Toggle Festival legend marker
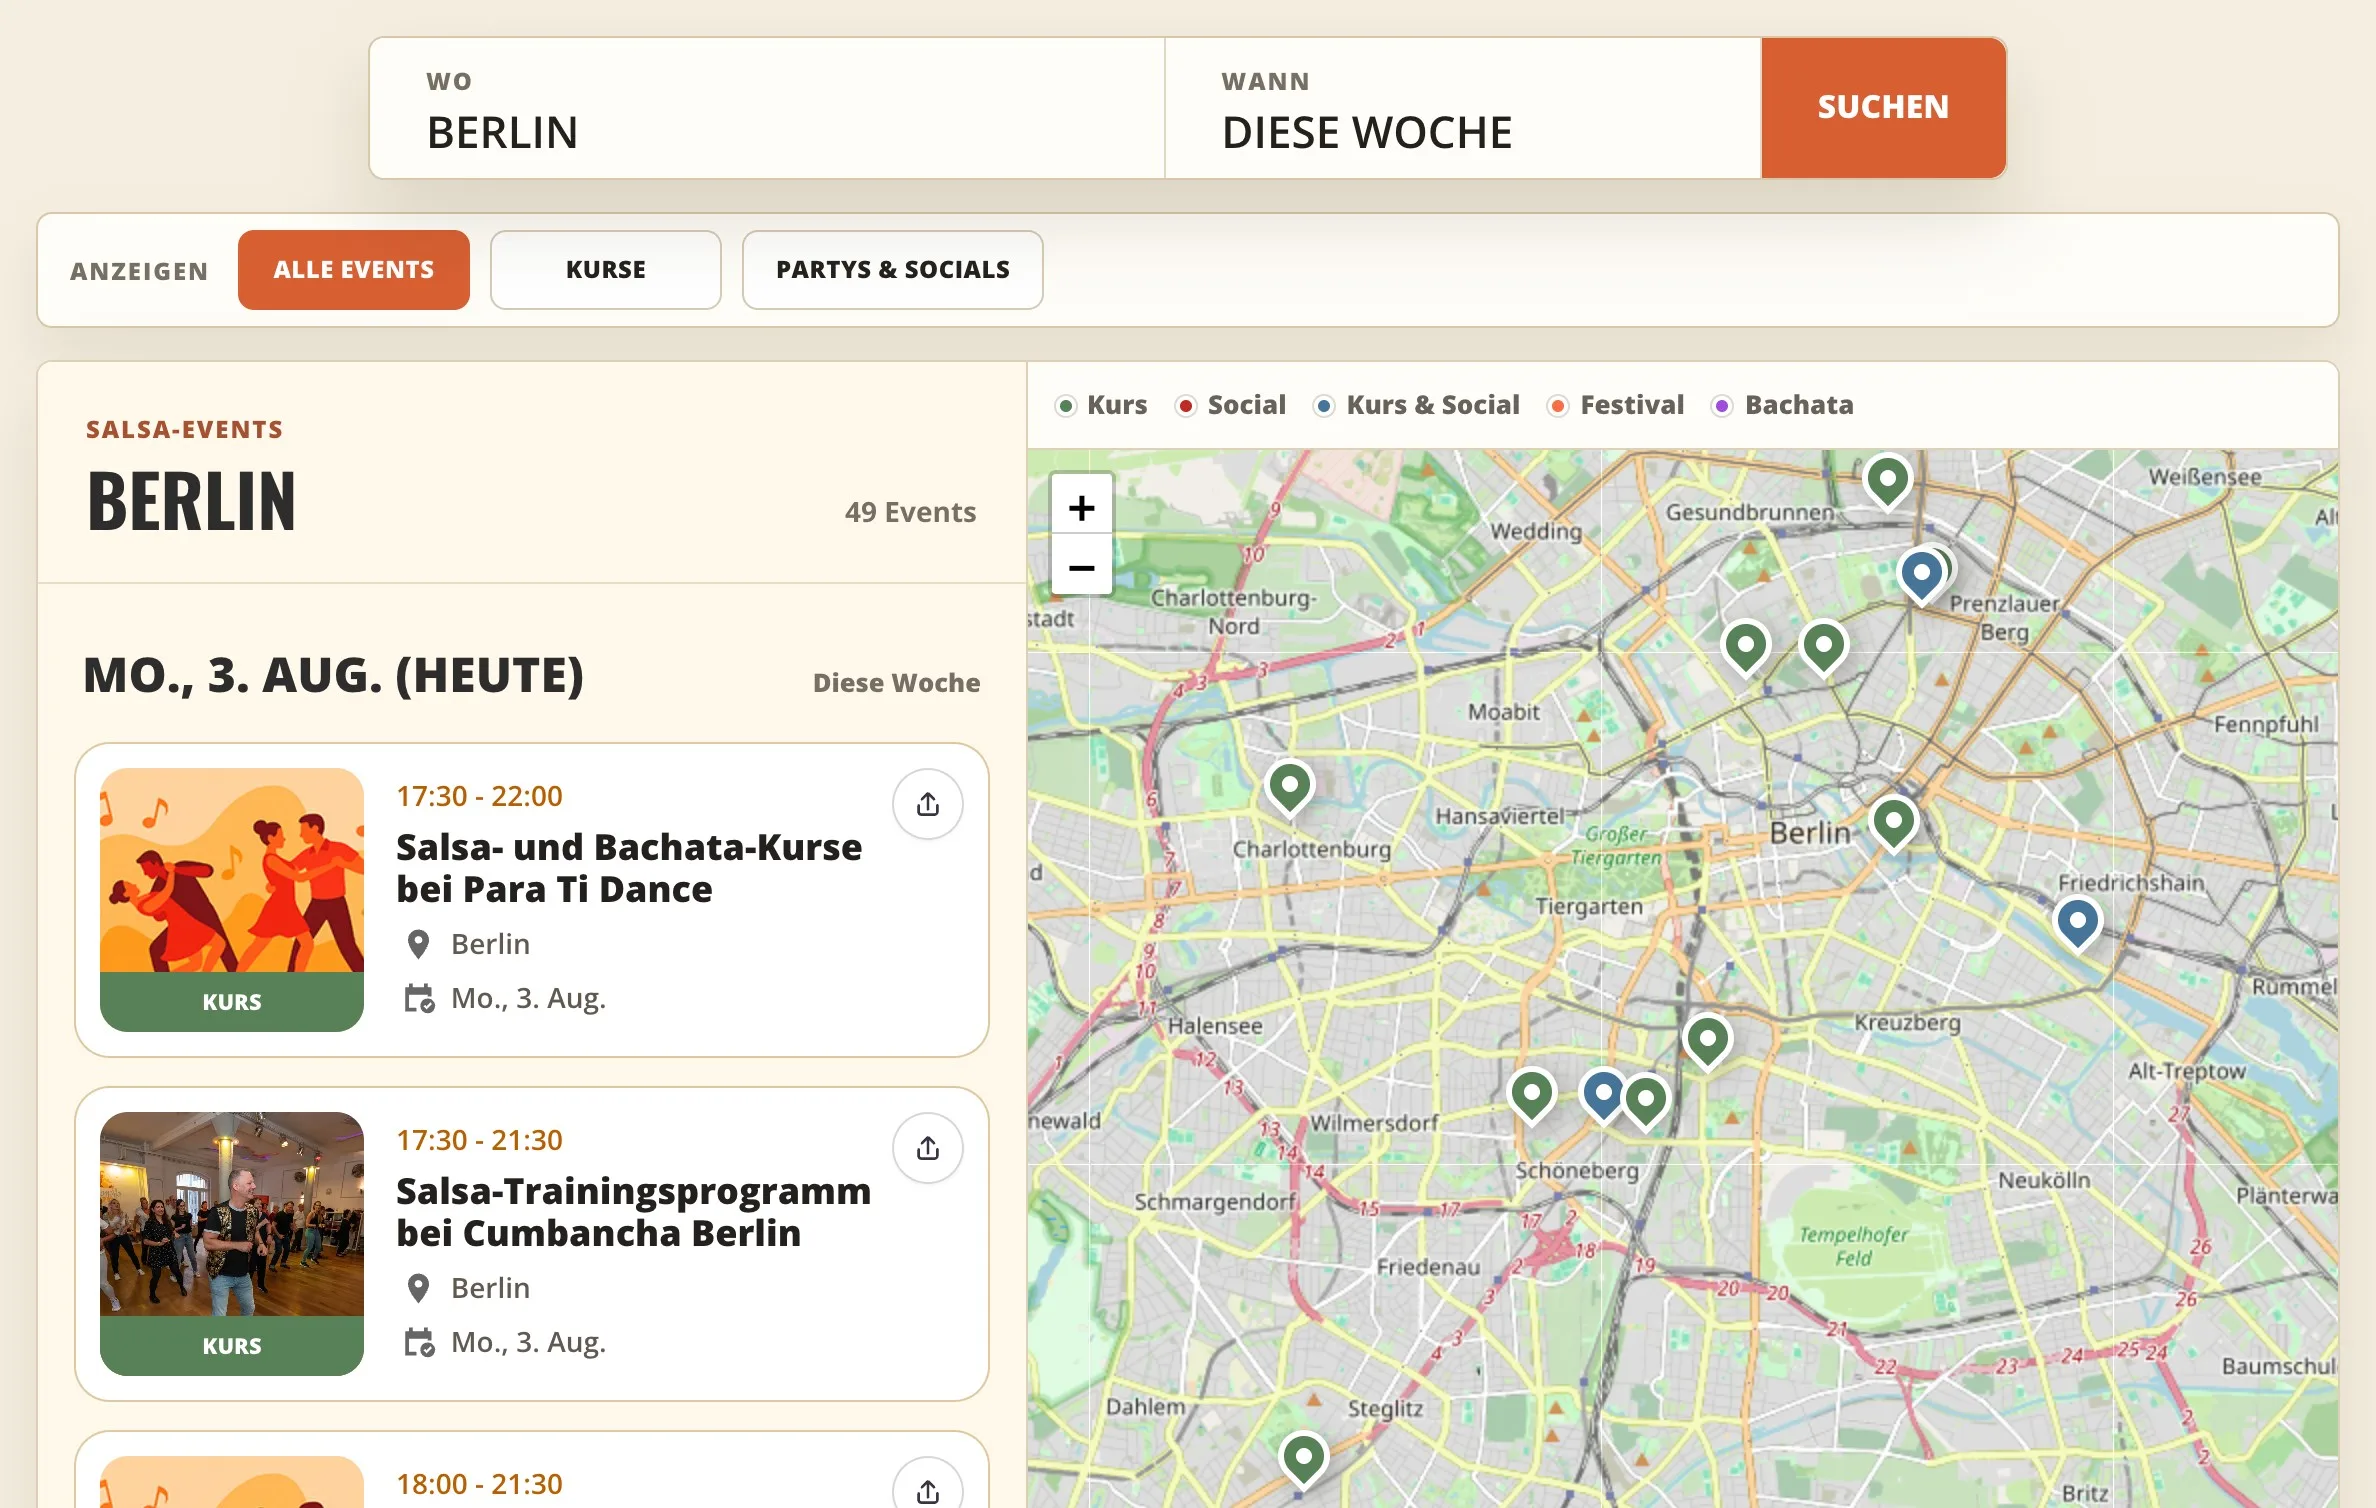The width and height of the screenshot is (2376, 1508). click(1557, 405)
